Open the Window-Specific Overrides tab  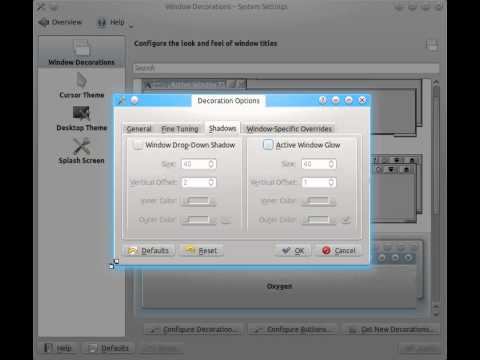(x=289, y=129)
